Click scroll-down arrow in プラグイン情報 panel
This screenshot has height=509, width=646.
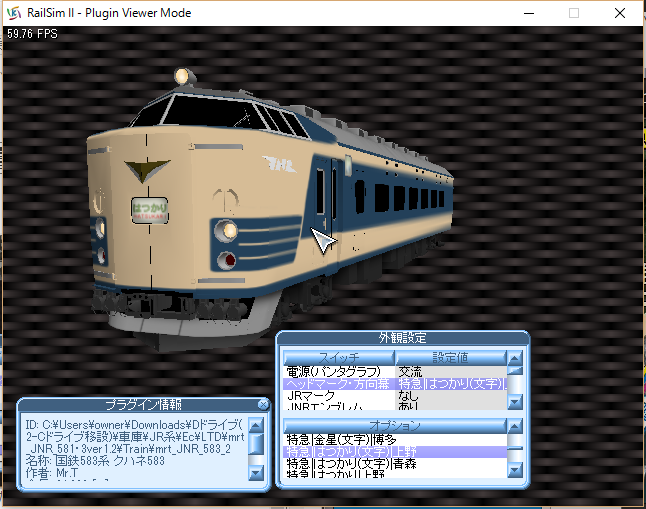[x=256, y=473]
